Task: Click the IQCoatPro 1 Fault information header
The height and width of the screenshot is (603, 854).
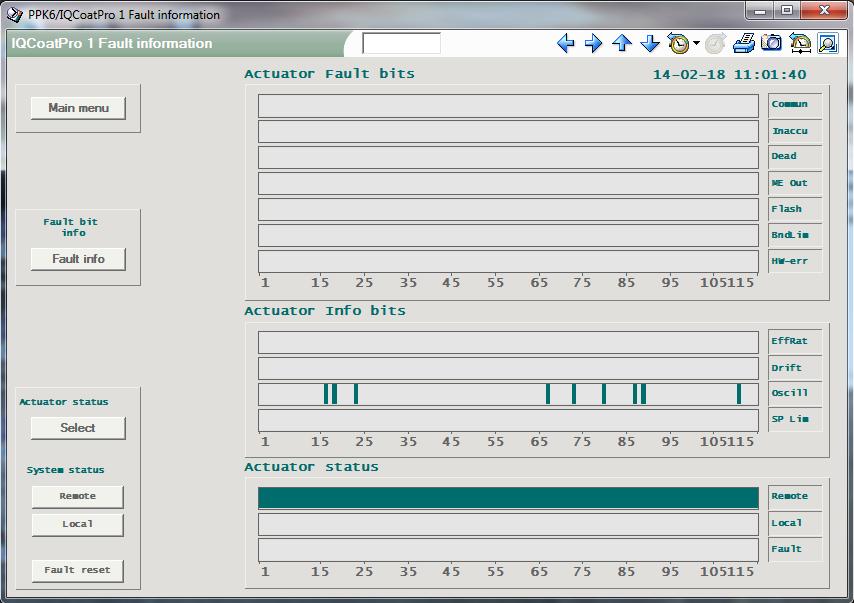Action: [x=112, y=43]
